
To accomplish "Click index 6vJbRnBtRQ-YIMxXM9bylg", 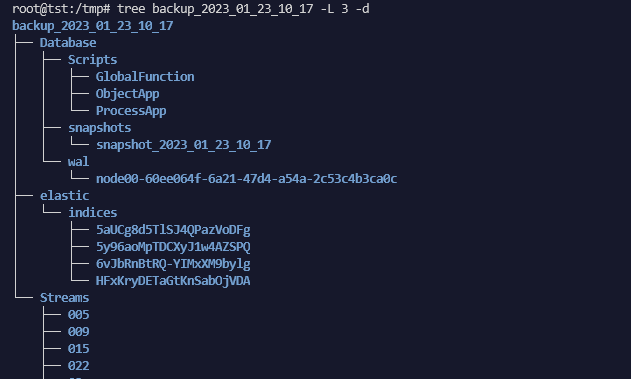I will [x=173, y=264].
